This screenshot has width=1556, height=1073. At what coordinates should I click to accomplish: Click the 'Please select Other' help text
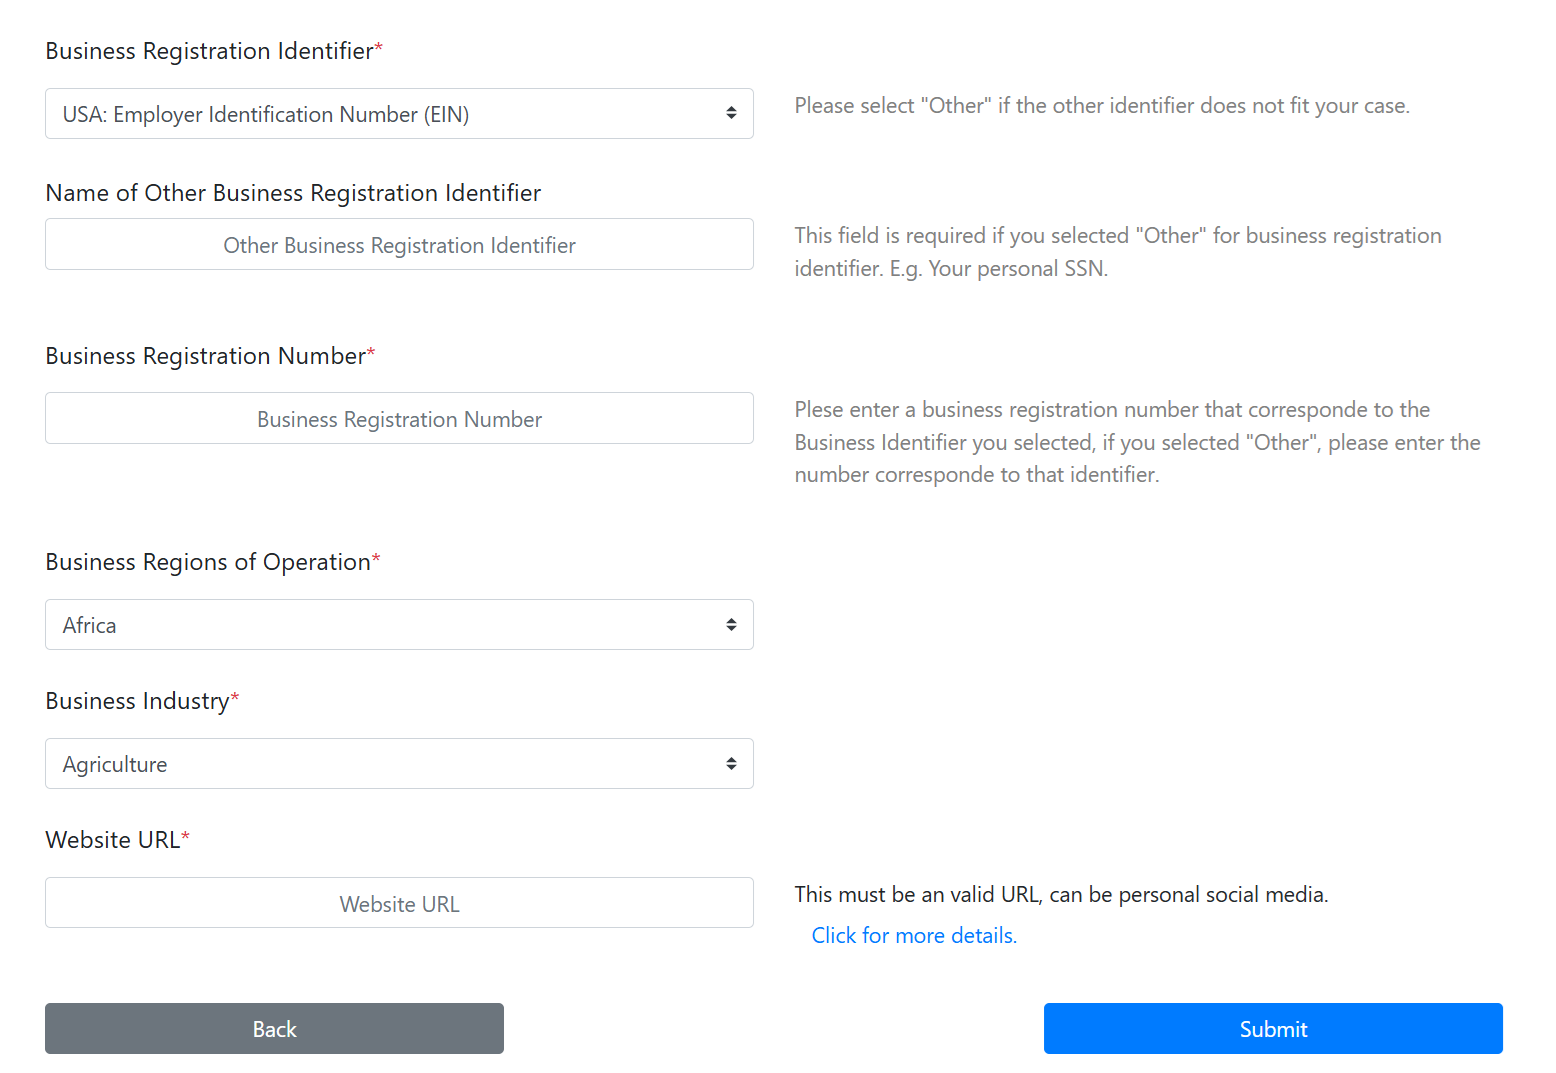click(1102, 106)
